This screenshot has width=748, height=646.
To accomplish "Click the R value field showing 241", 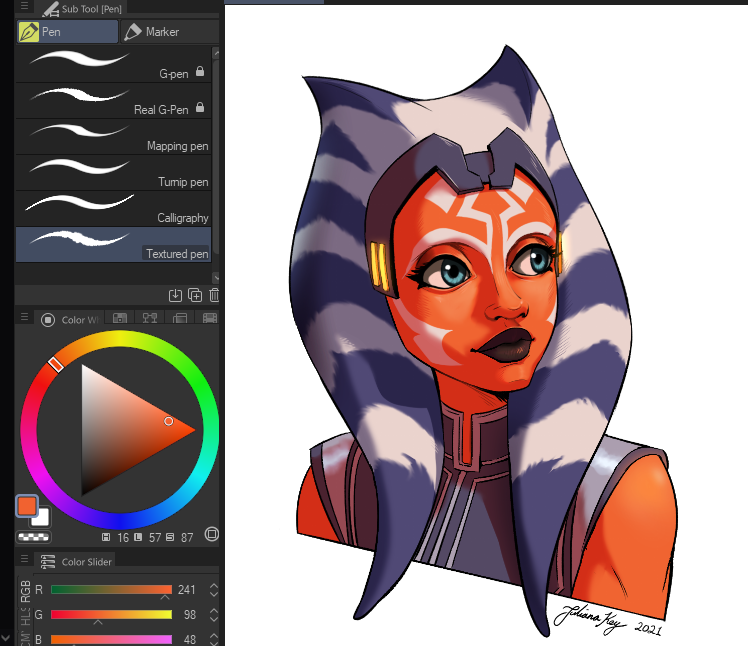I will [x=187, y=590].
